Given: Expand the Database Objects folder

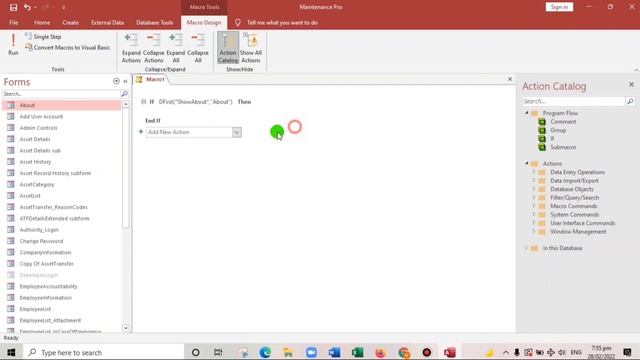Looking at the screenshot, I should pos(533,189).
